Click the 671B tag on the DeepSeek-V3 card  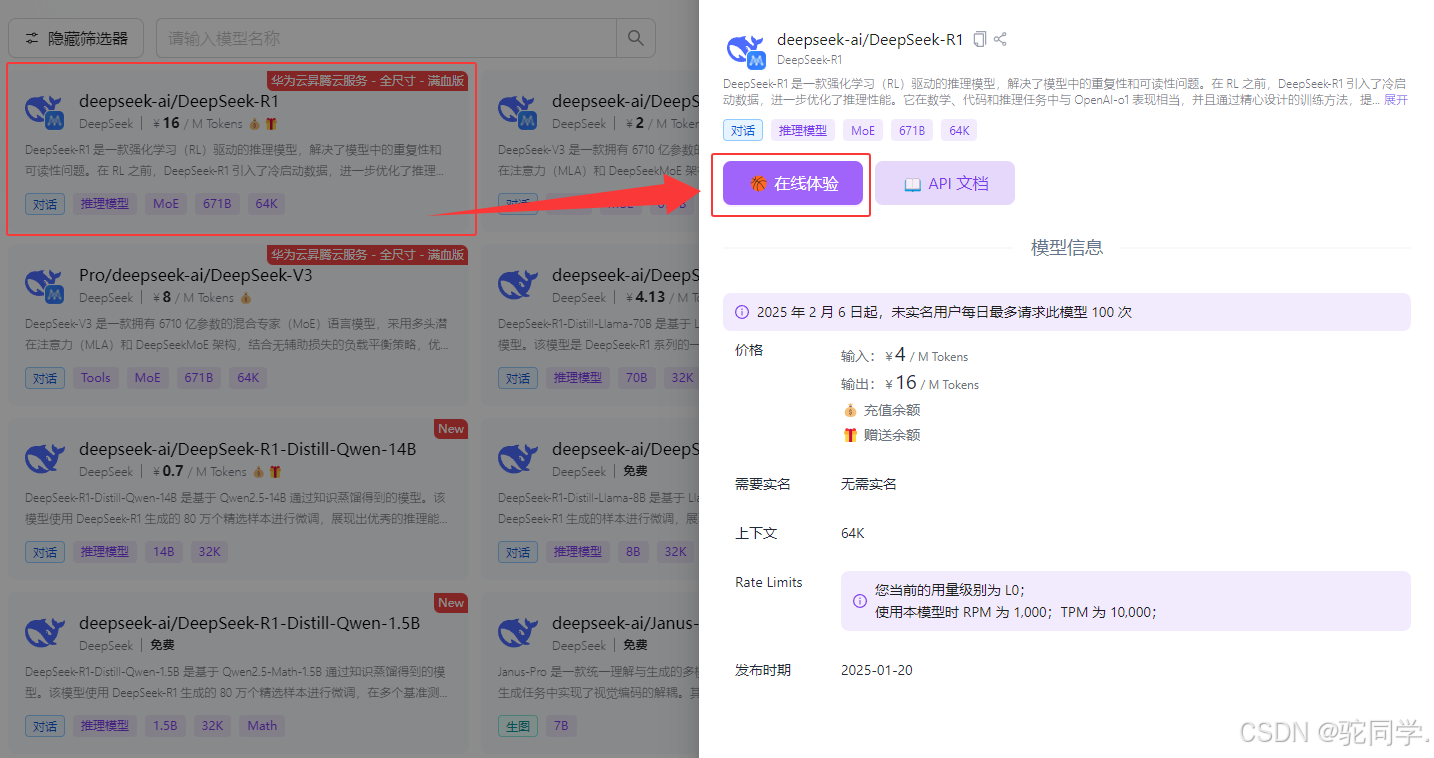pyautogui.click(x=198, y=378)
